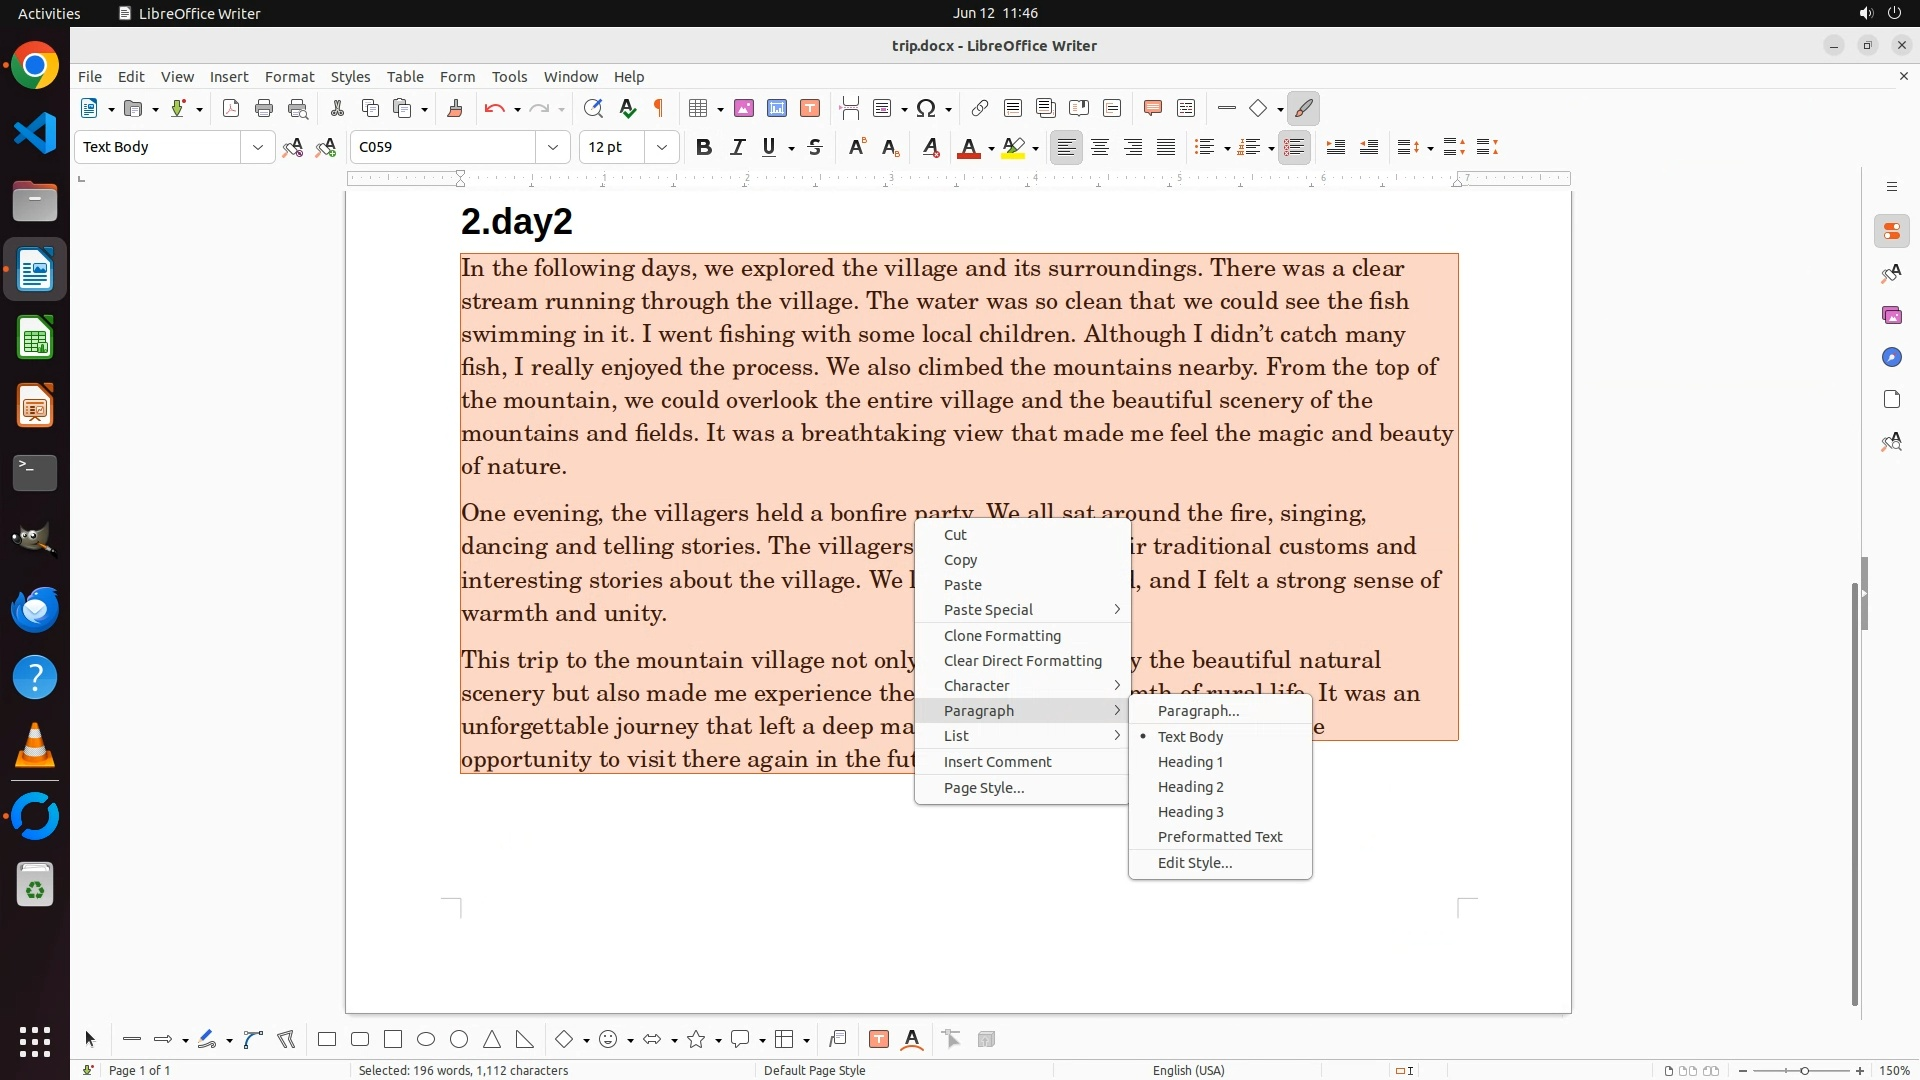Click Clear Direct Formatting in context menu
The height and width of the screenshot is (1080, 1920).
pyautogui.click(x=1022, y=661)
